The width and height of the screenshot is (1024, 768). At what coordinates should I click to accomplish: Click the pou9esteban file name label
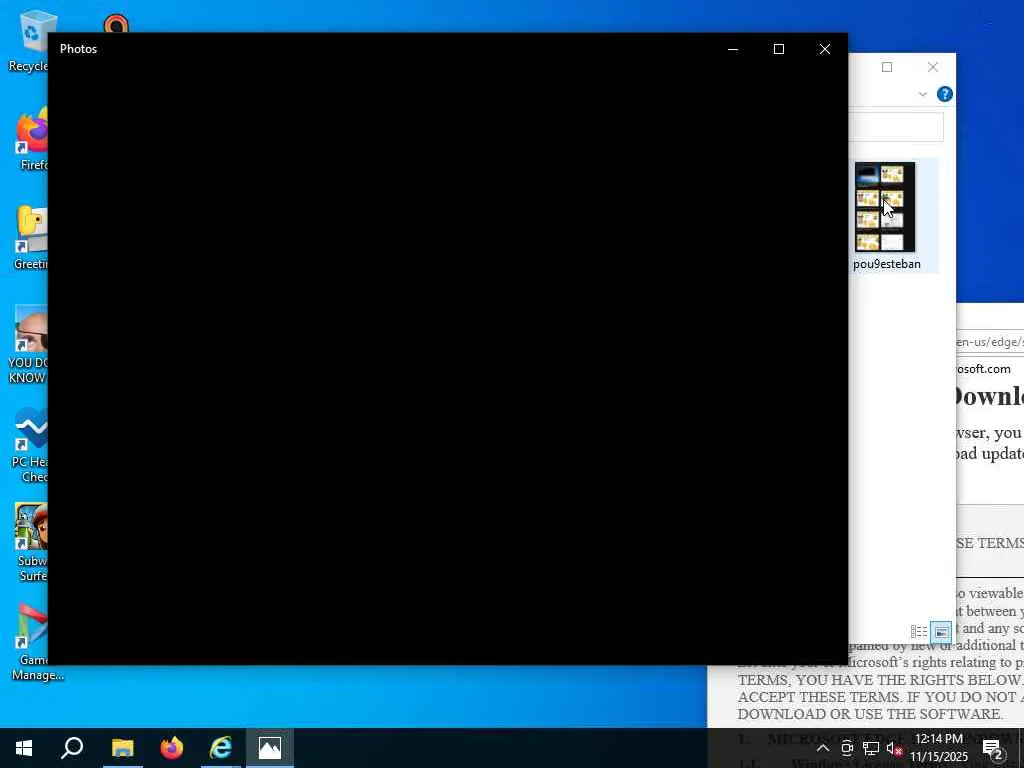[x=887, y=264]
